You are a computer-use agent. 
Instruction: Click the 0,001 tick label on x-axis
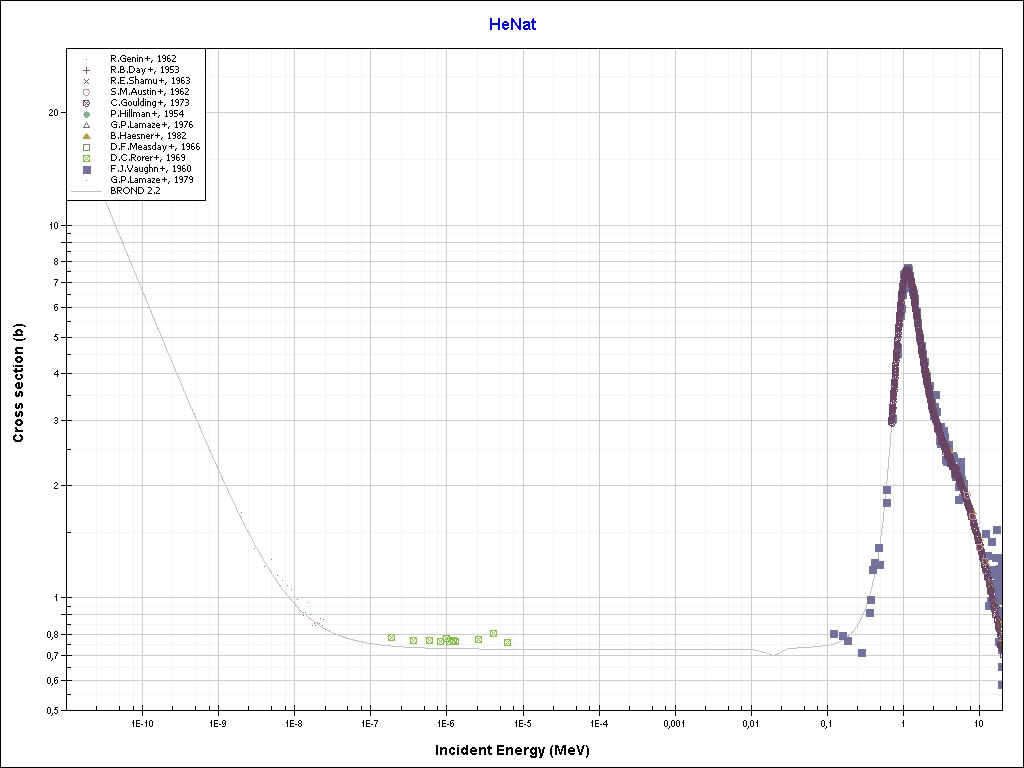674,723
